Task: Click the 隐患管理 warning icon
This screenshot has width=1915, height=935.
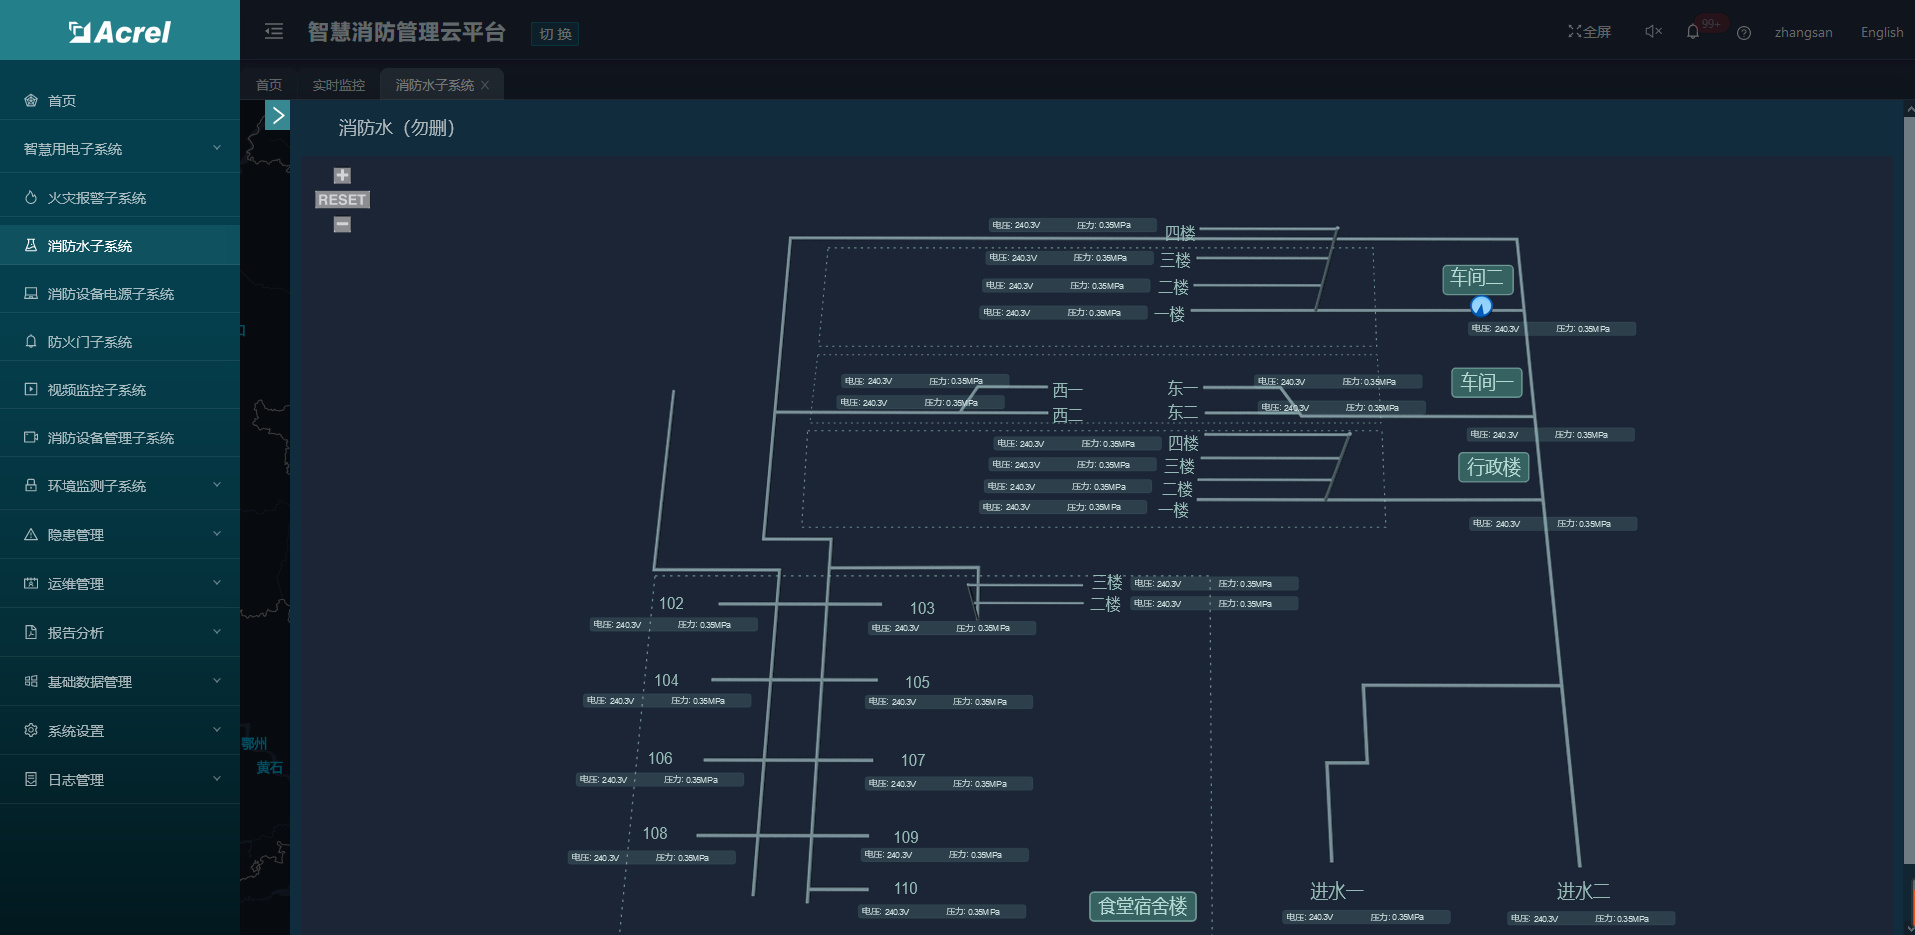Action: coord(31,535)
